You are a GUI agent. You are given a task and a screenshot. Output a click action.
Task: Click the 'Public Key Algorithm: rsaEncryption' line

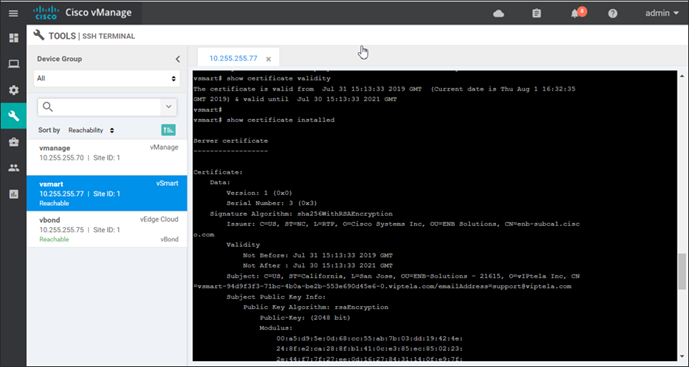pos(316,307)
